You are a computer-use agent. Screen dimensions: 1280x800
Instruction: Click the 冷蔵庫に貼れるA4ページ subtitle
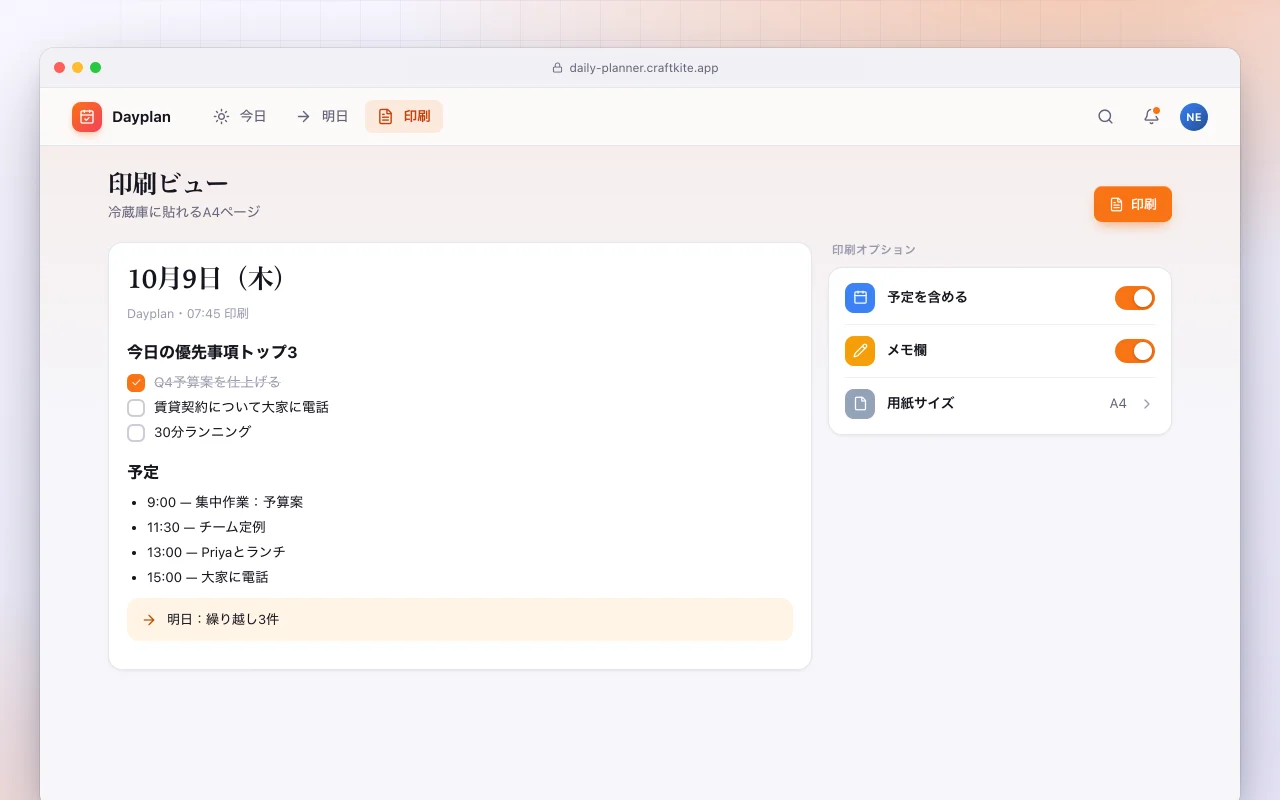(184, 212)
